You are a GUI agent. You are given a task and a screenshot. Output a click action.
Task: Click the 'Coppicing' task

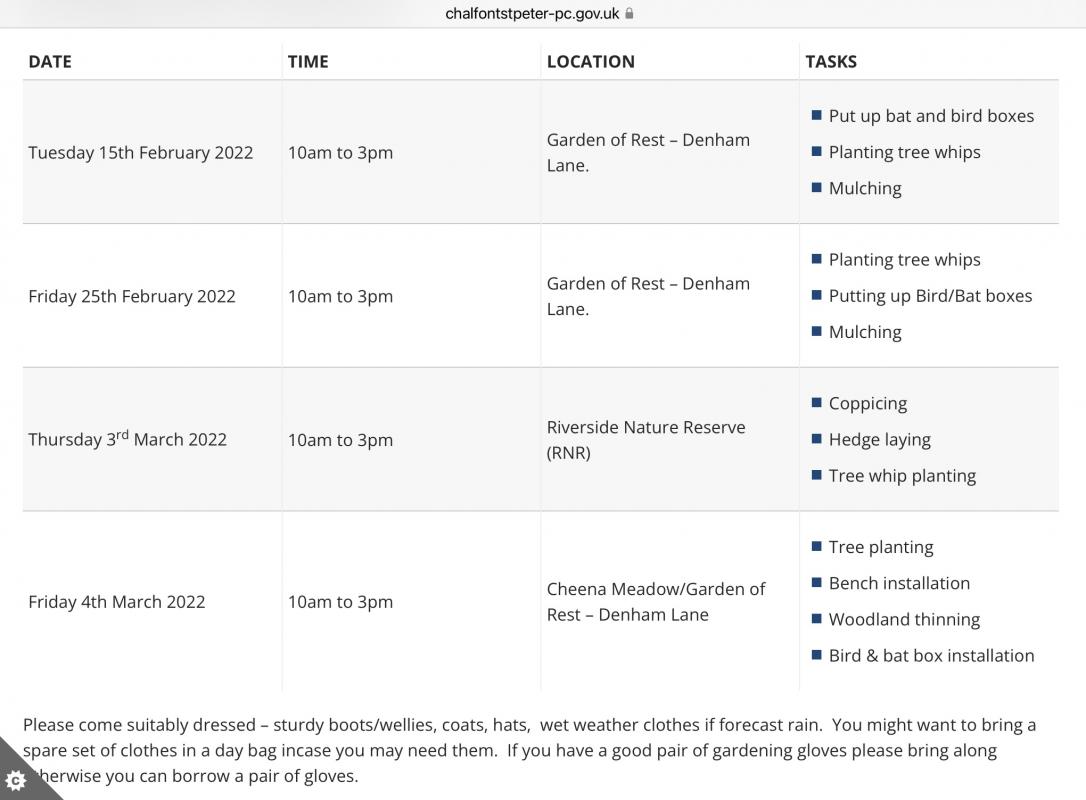click(868, 403)
